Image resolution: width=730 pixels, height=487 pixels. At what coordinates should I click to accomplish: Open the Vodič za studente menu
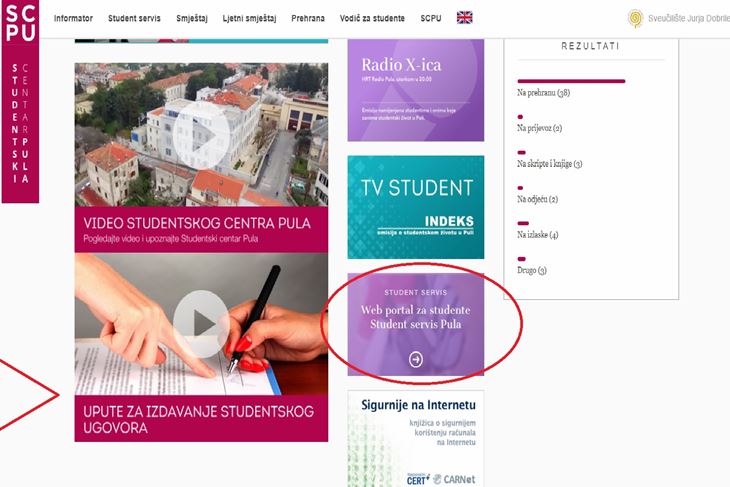click(372, 19)
